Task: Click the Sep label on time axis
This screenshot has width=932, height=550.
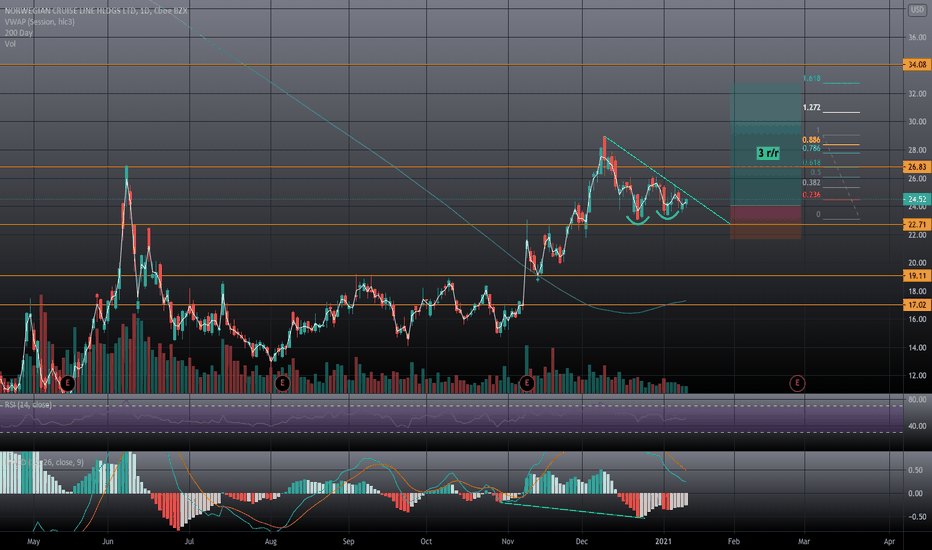Action: (x=348, y=542)
